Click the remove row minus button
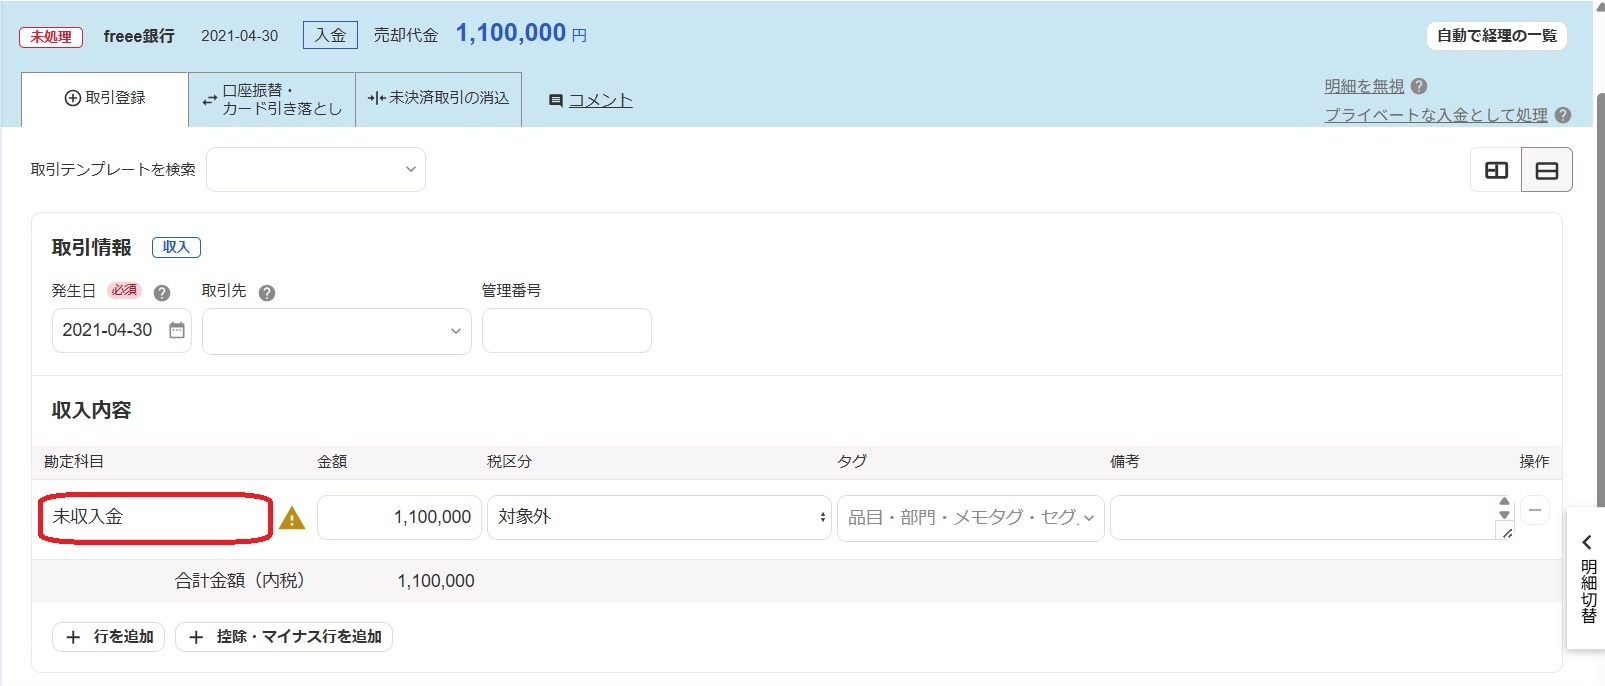 (x=1535, y=510)
